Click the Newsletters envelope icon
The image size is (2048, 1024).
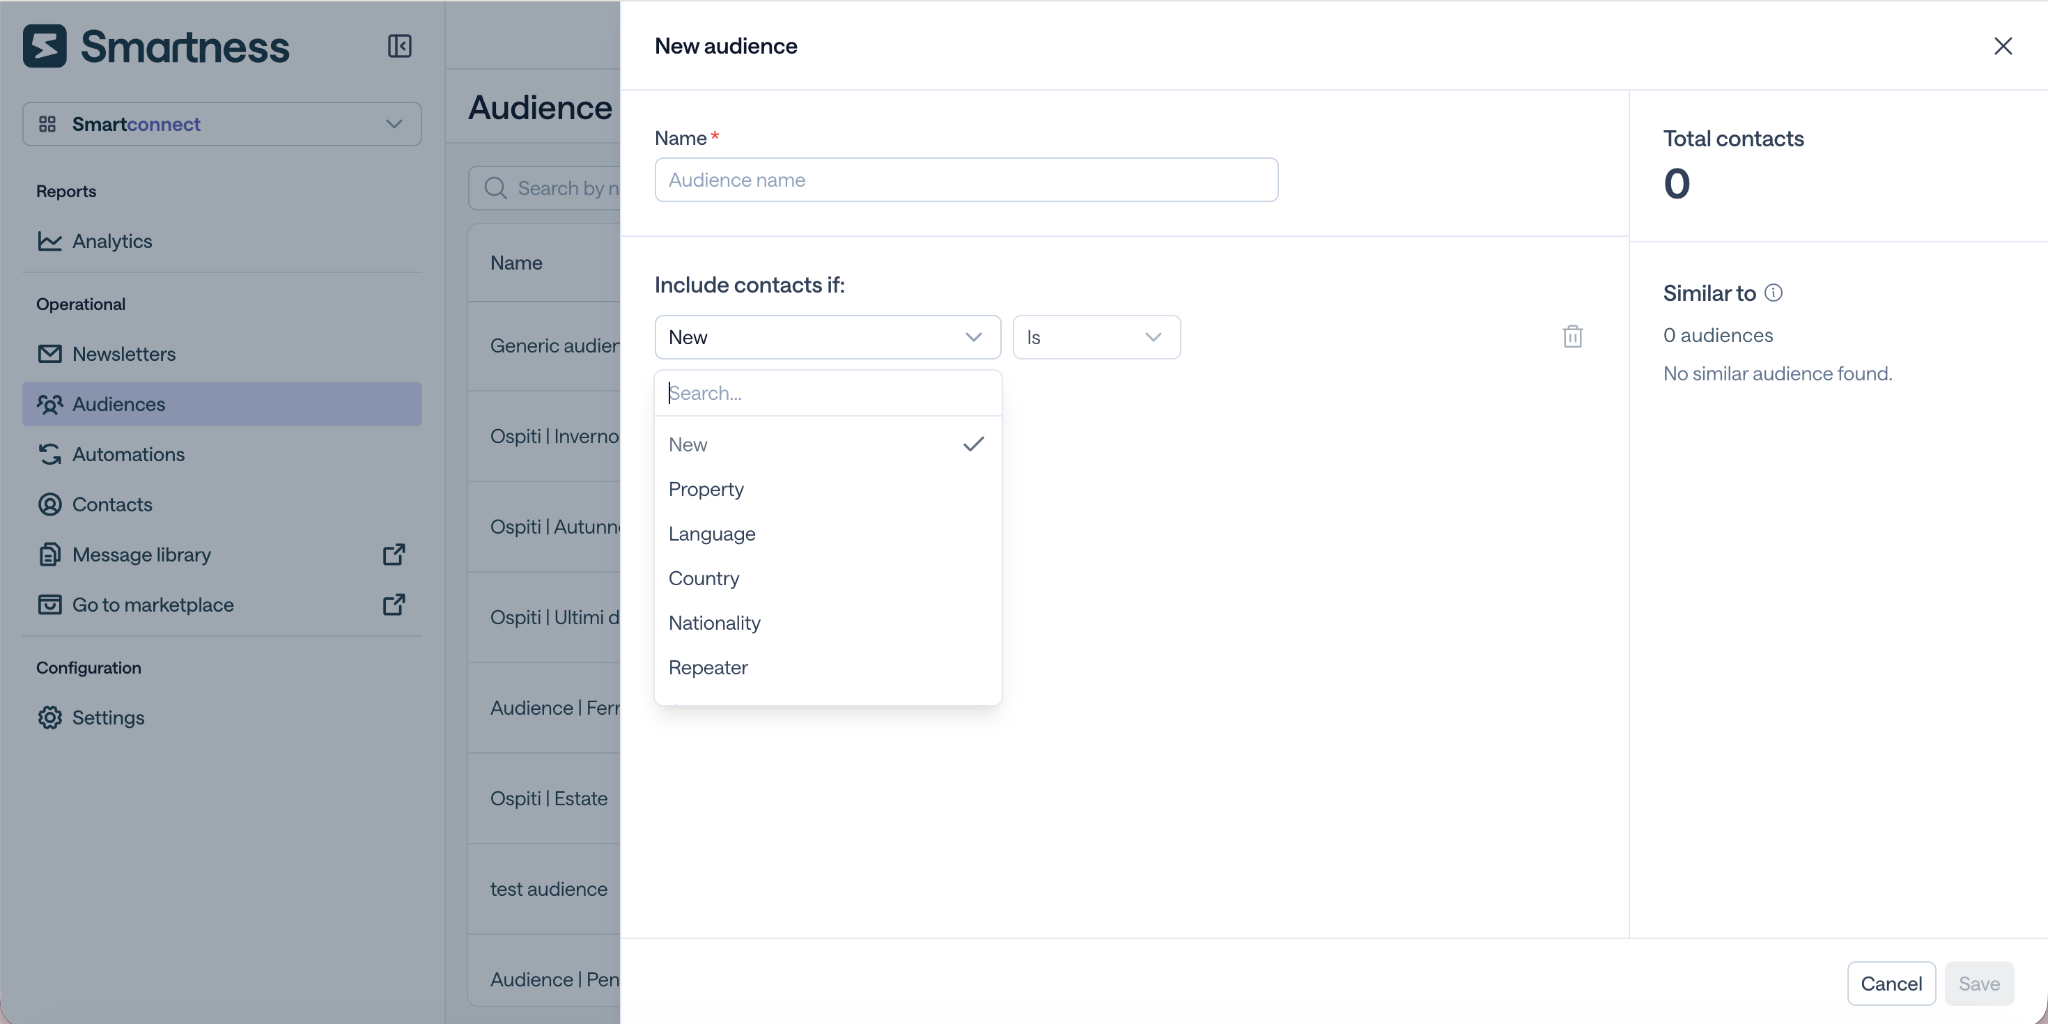point(49,354)
